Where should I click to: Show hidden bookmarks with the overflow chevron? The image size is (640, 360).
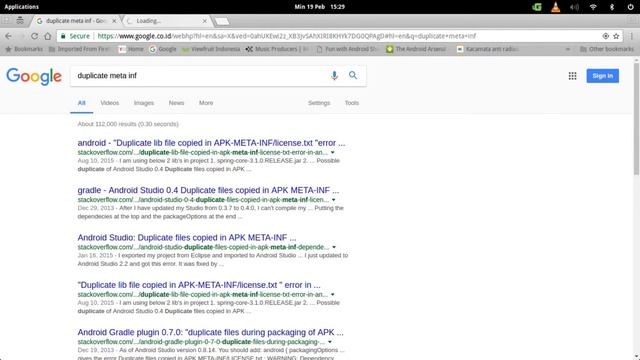568,49
